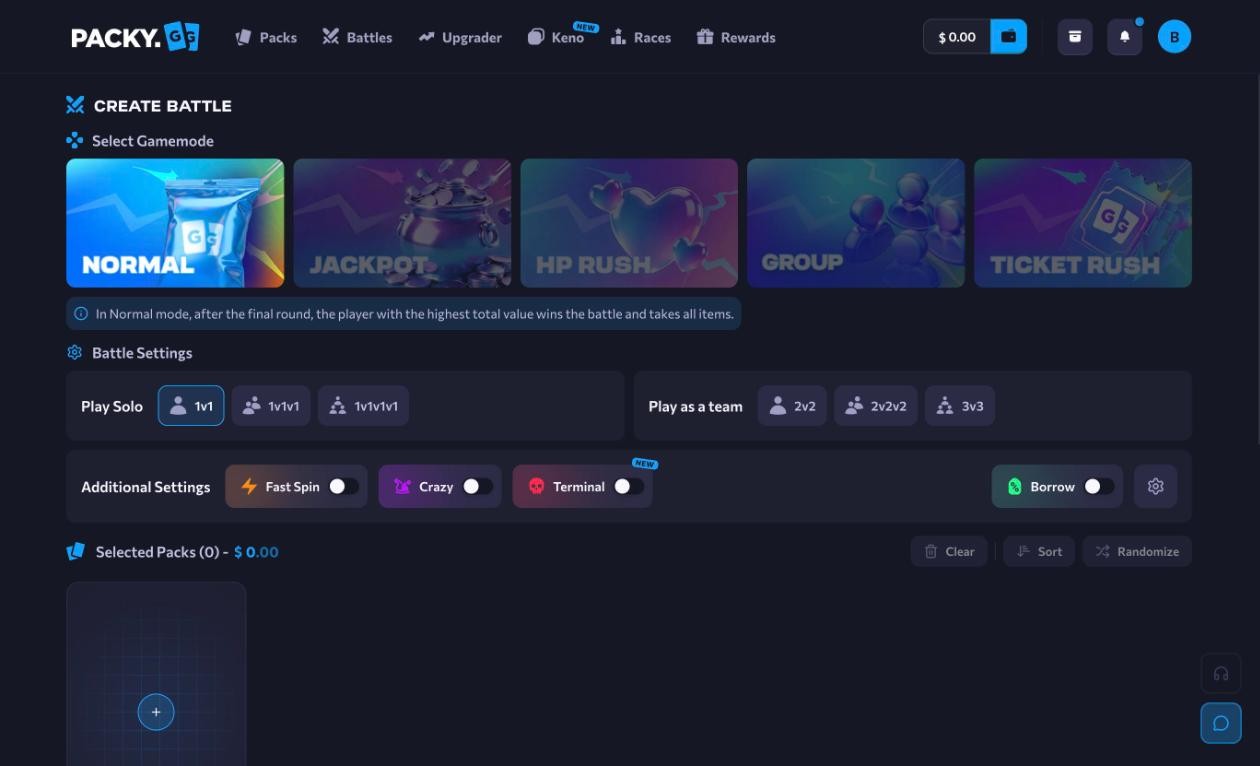Open the support headset icon
The image size is (1260, 766).
click(1221, 673)
